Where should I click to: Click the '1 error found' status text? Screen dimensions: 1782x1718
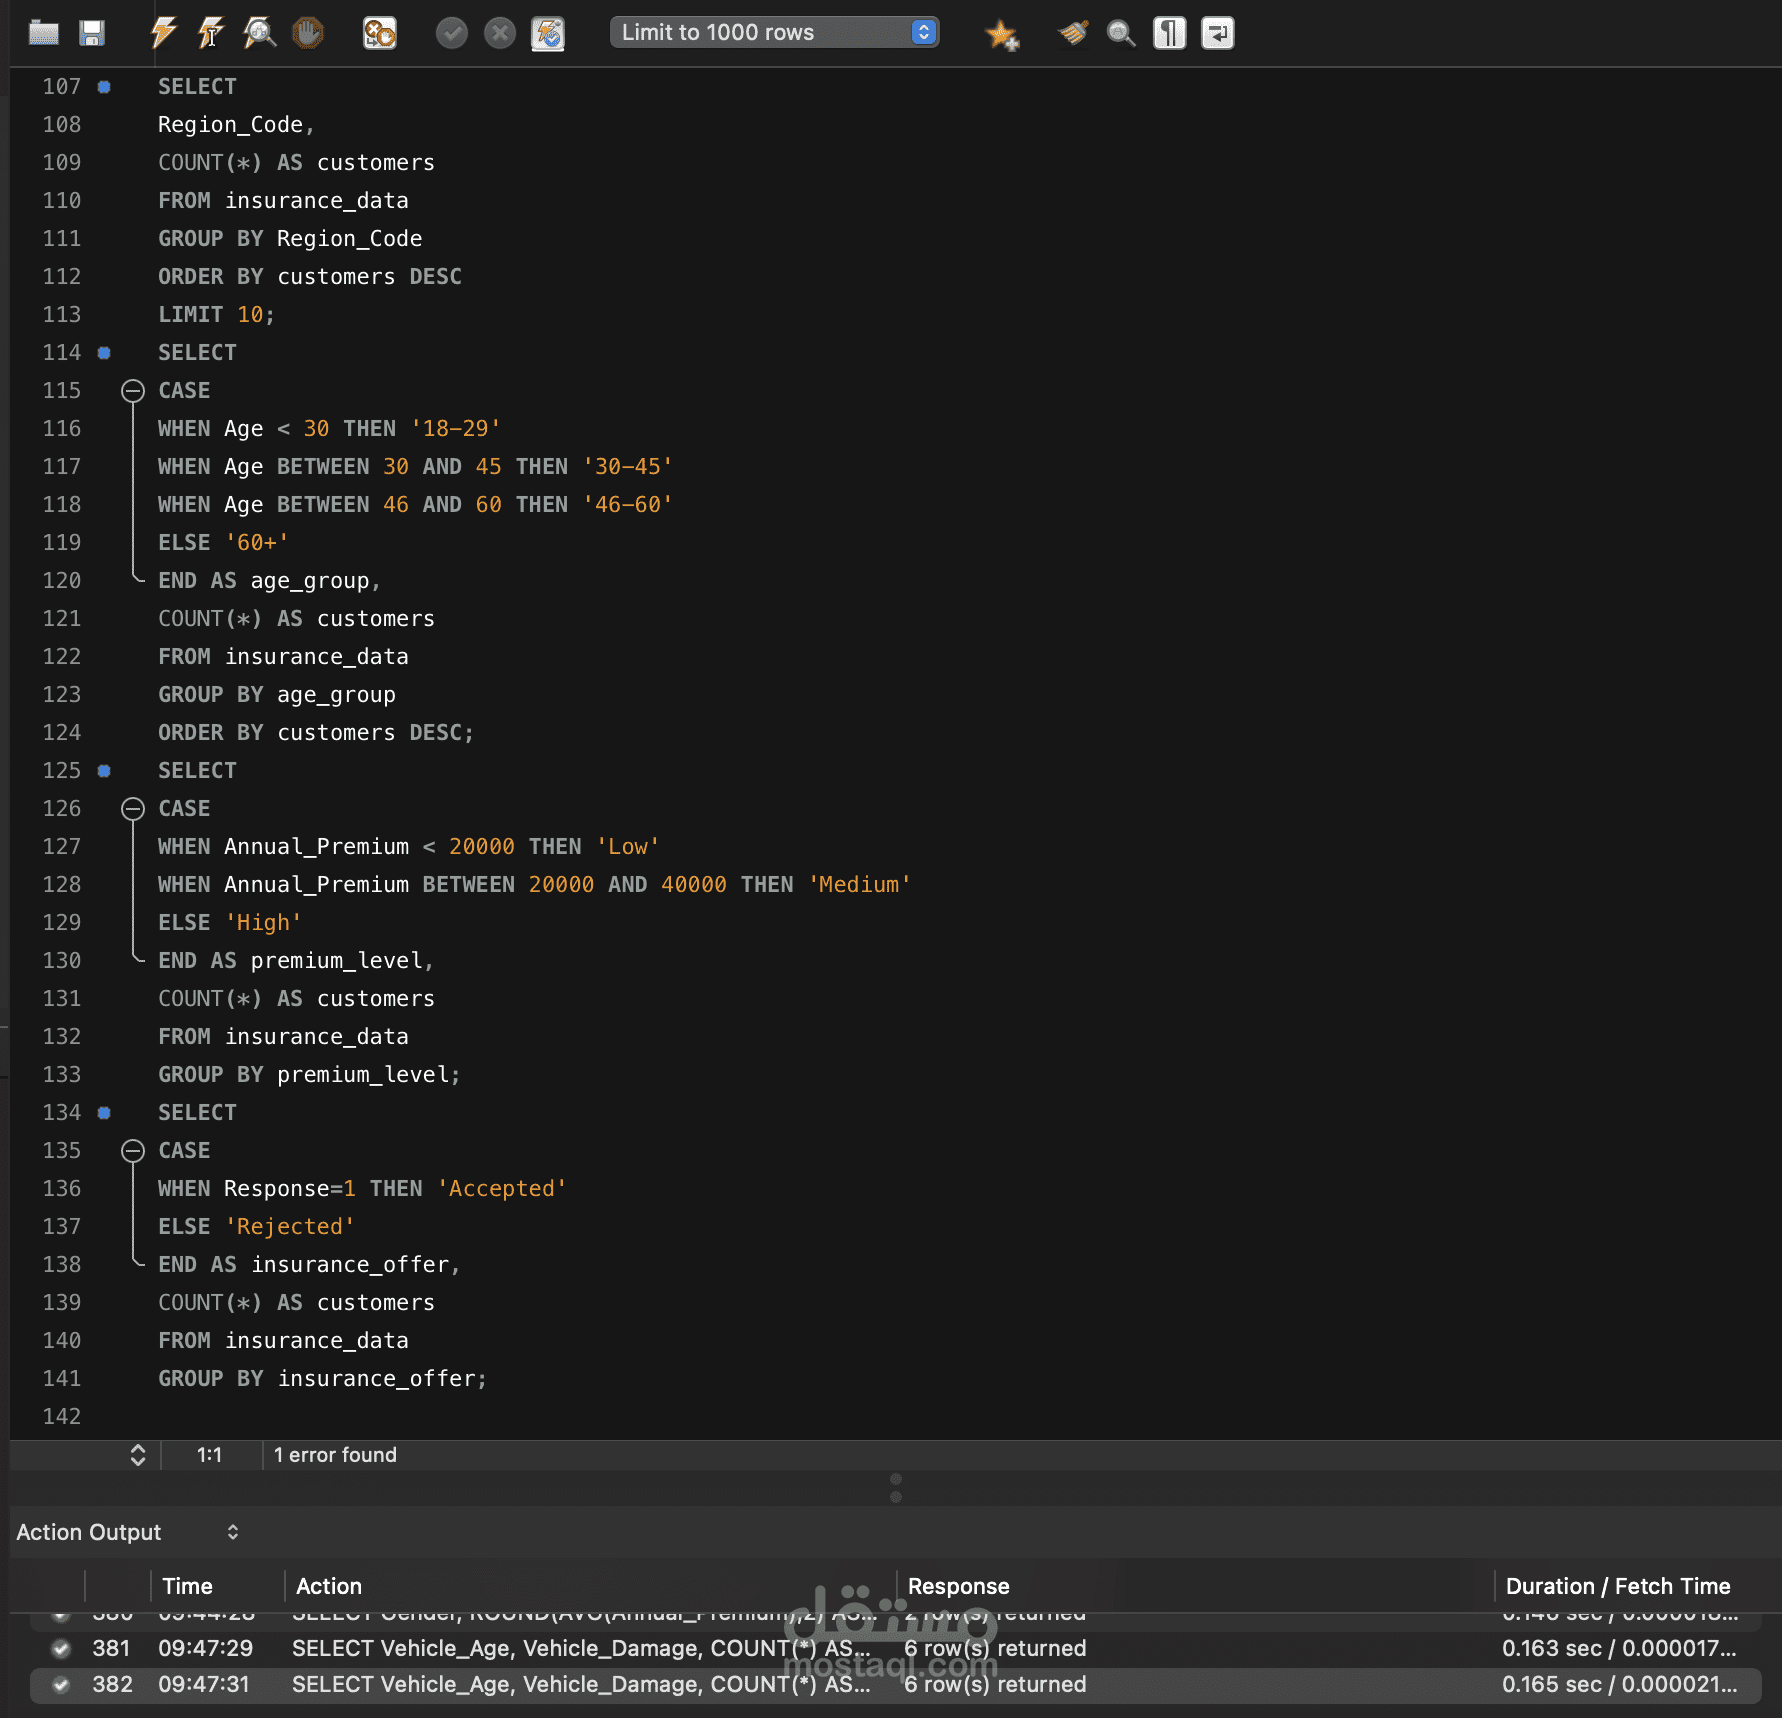tap(335, 1455)
